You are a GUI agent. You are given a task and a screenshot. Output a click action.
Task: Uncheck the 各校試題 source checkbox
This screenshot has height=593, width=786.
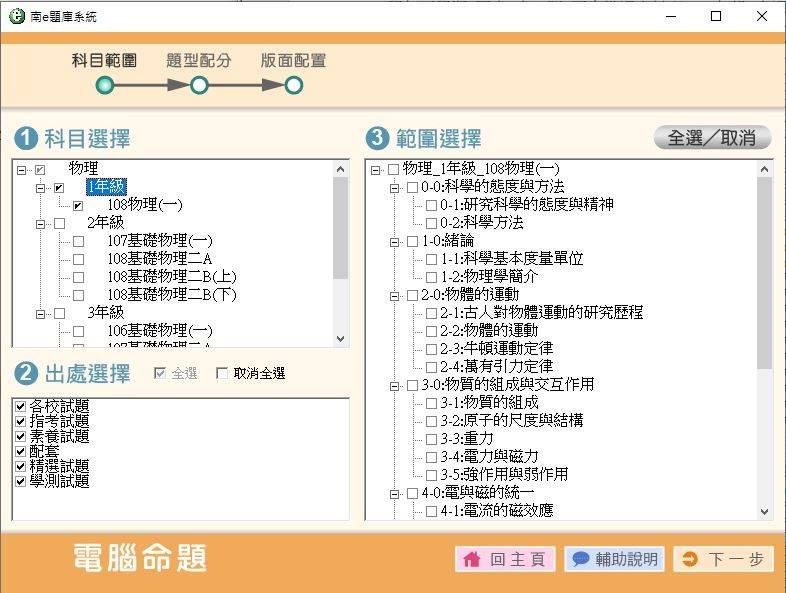pyautogui.click(x=21, y=406)
